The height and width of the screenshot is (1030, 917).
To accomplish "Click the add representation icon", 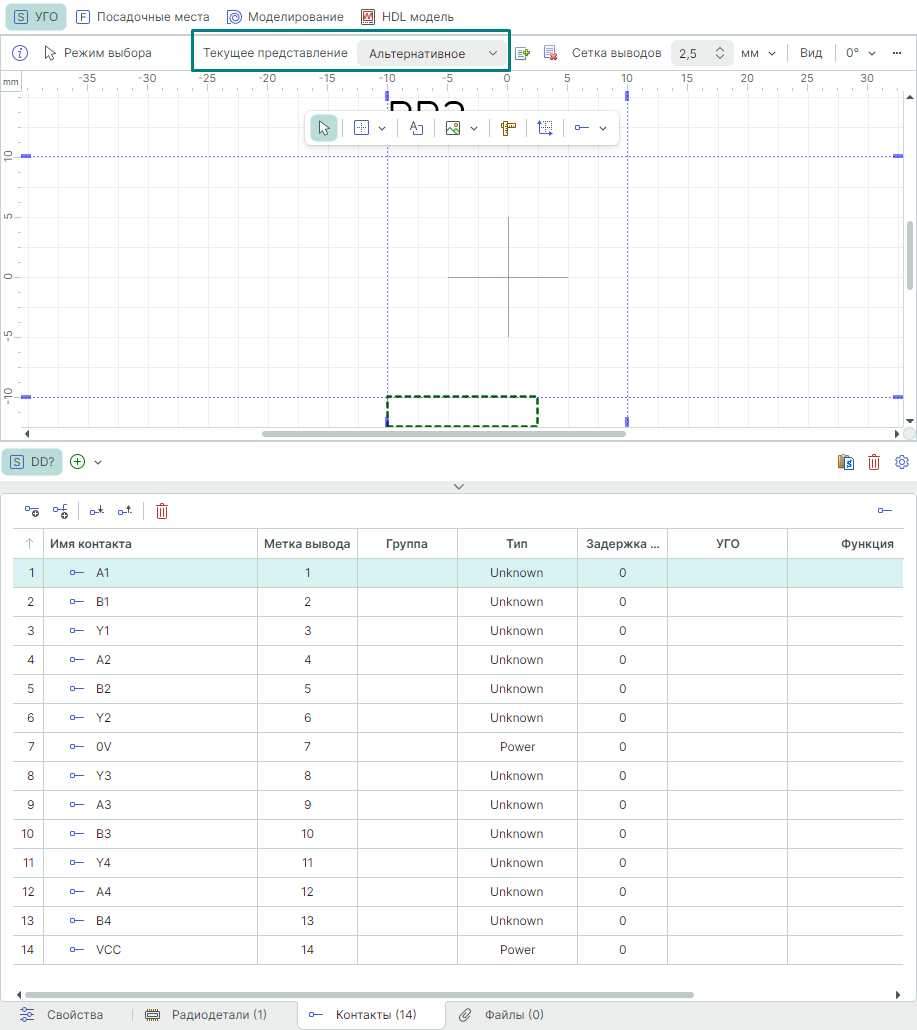I will click(522, 53).
